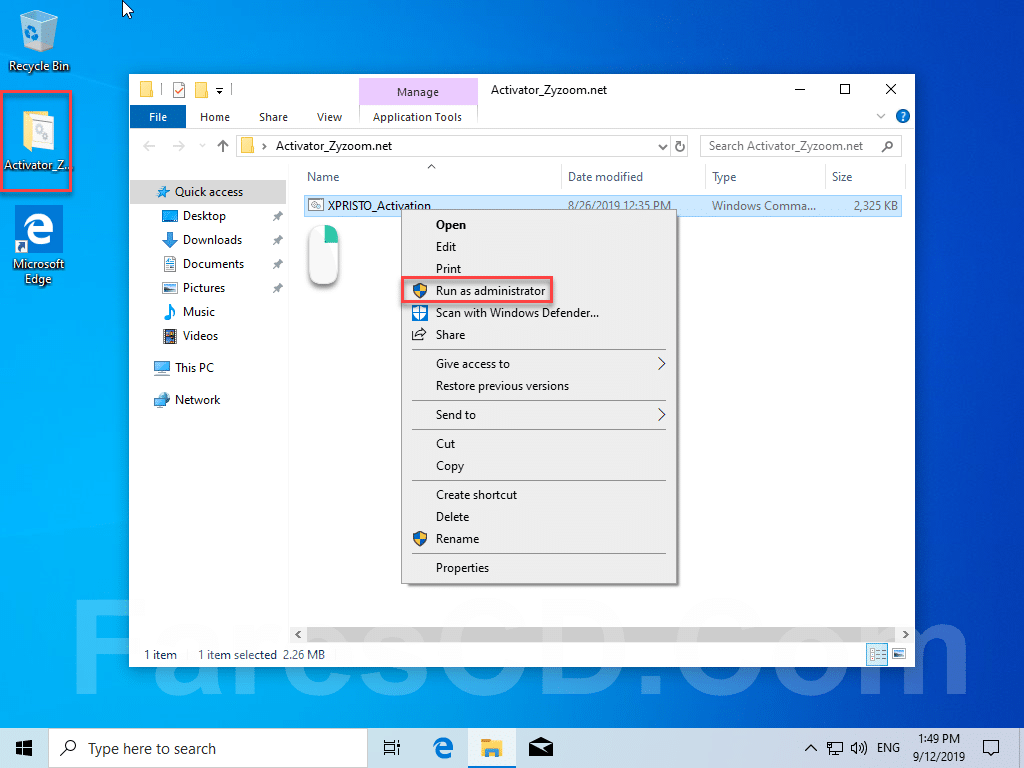Choose Rename in context menu
This screenshot has width=1024, height=768.
coord(539,539)
